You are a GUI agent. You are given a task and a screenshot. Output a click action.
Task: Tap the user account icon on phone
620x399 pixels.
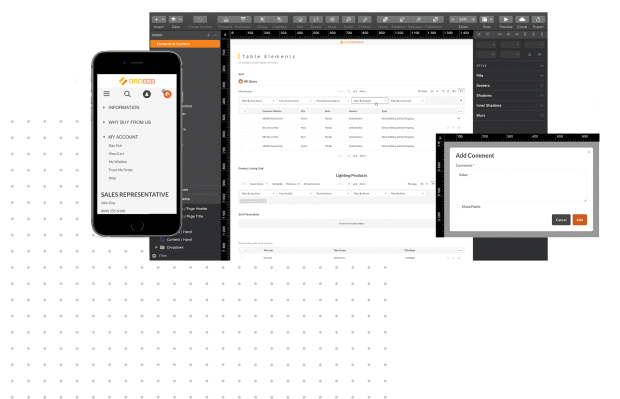[147, 94]
